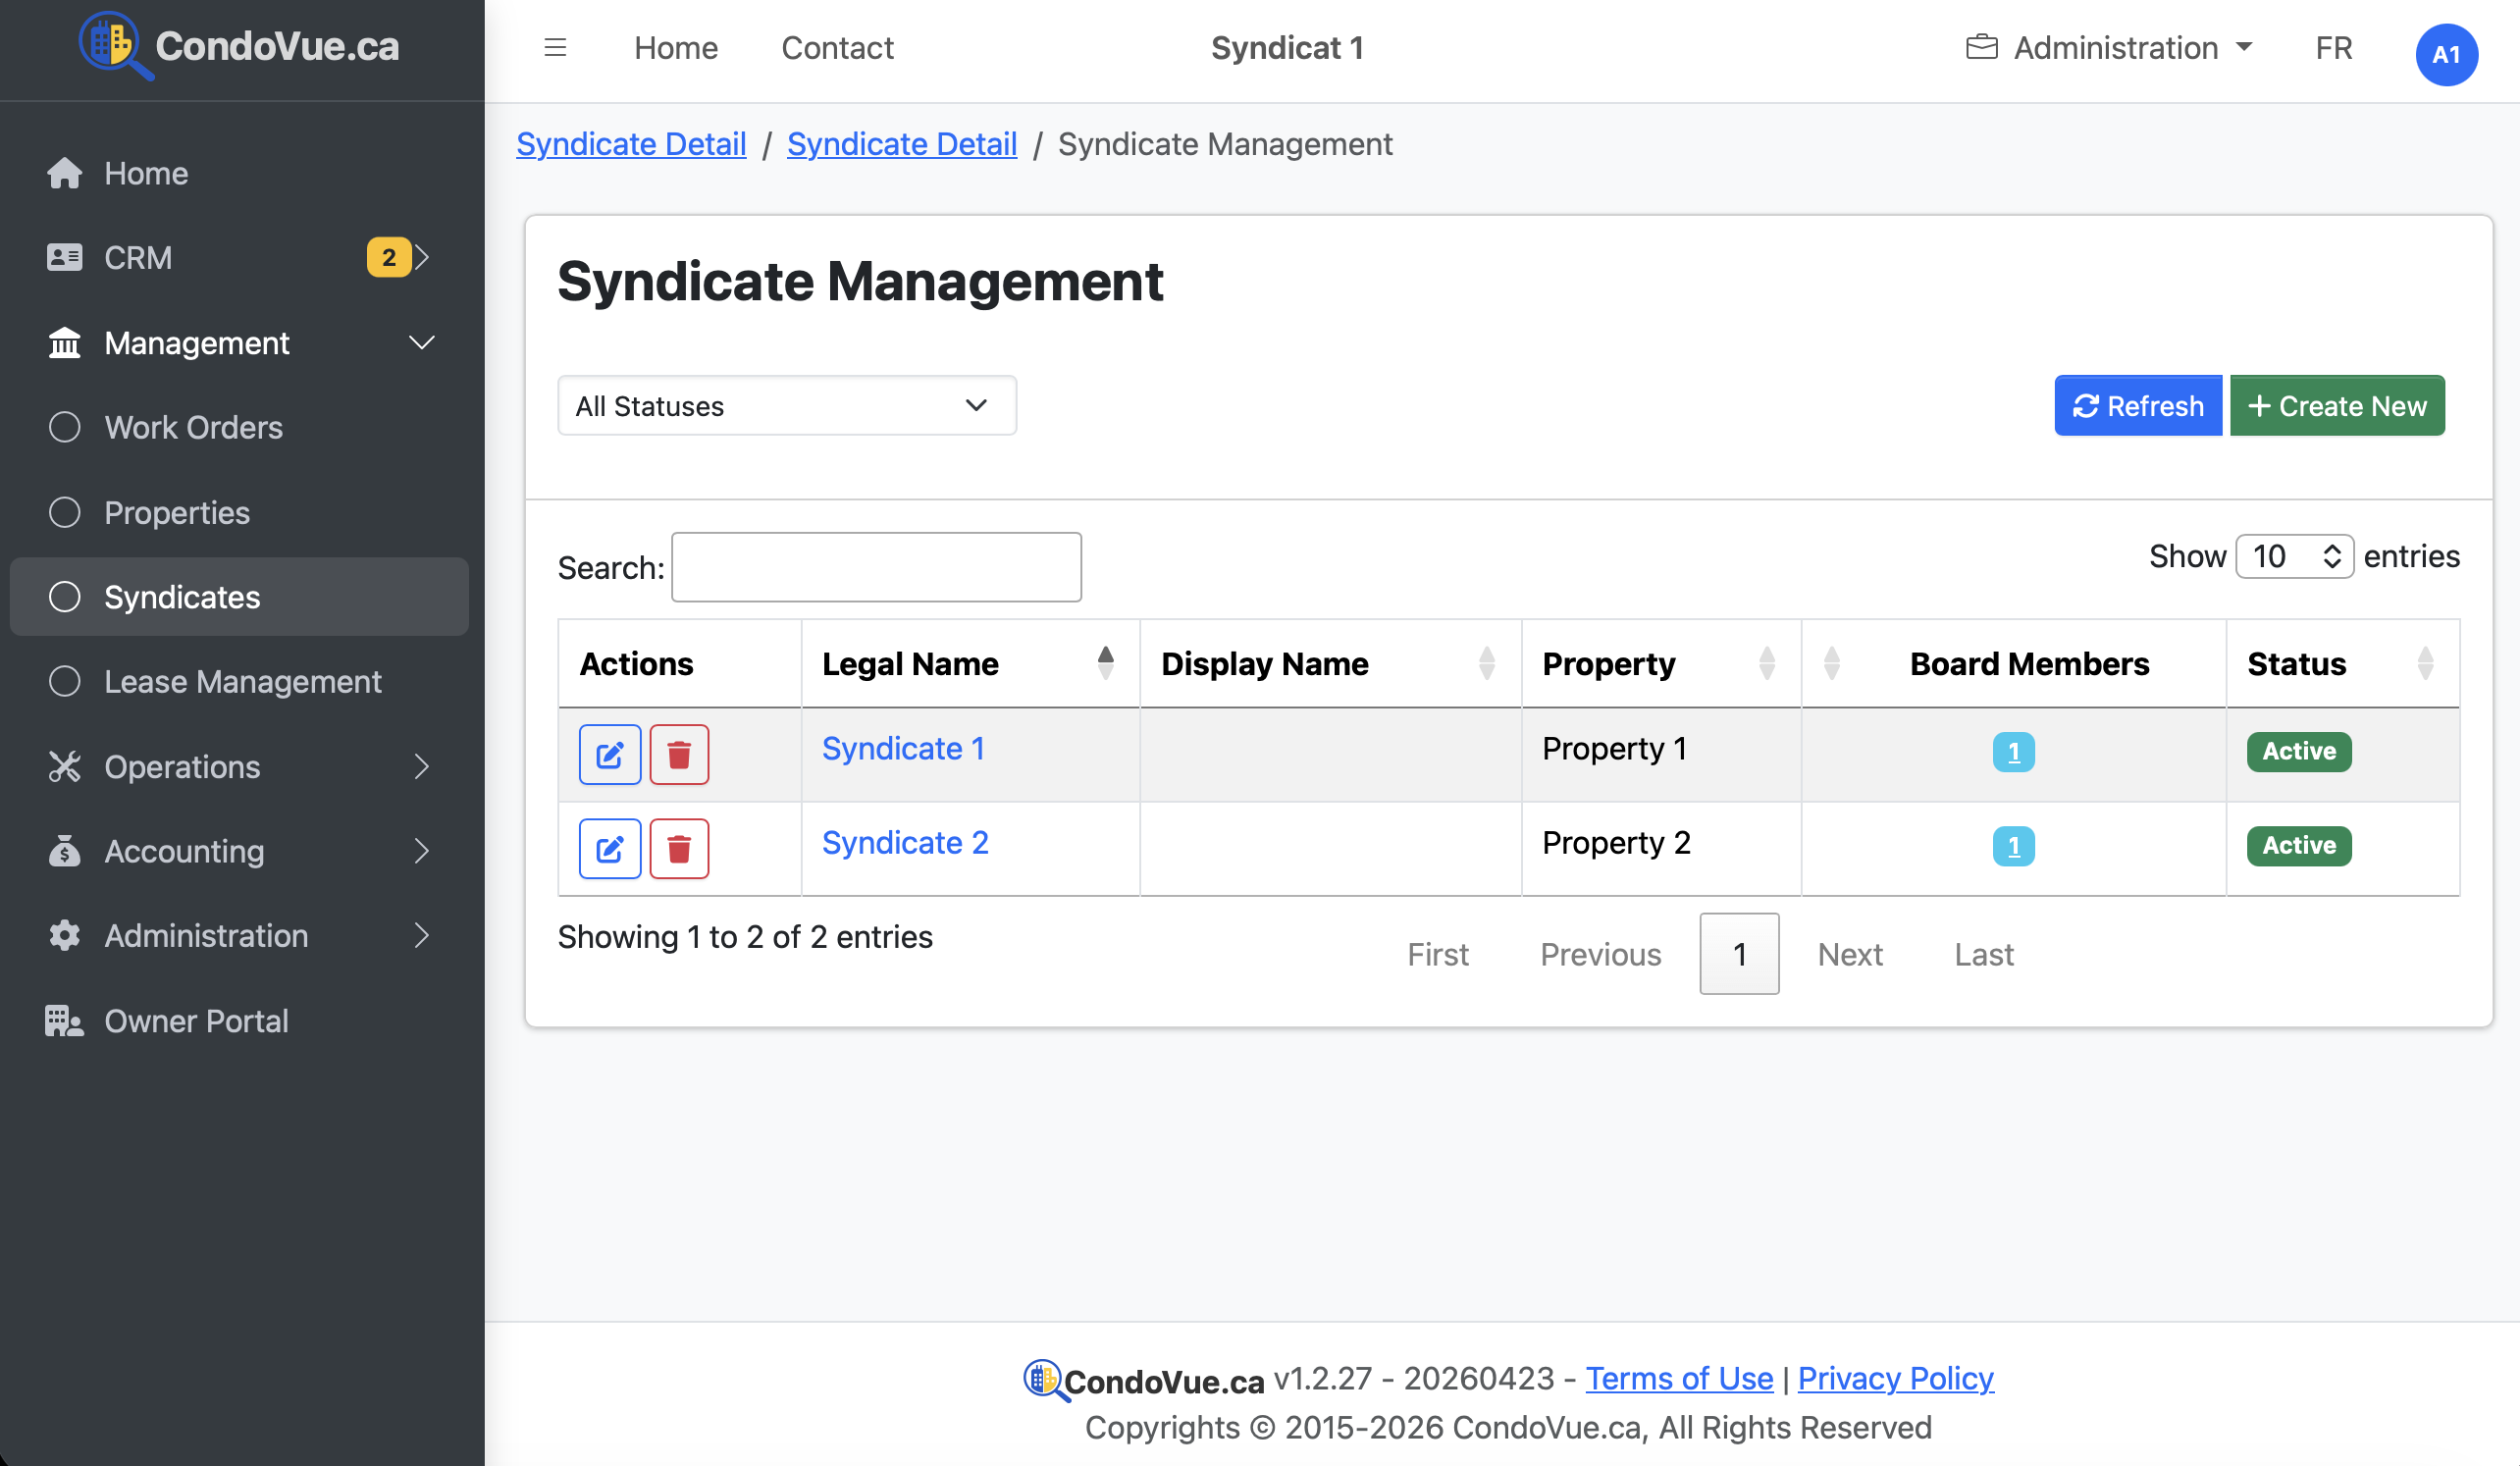2520x1466 pixels.
Task: Open the Syndicate 2 link
Action: 905,843
